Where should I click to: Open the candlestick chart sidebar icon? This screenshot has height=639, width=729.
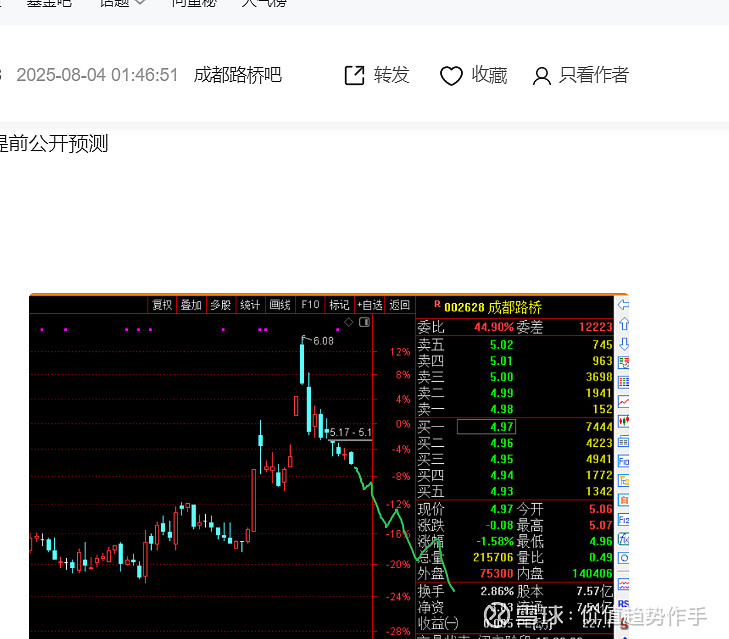623,421
